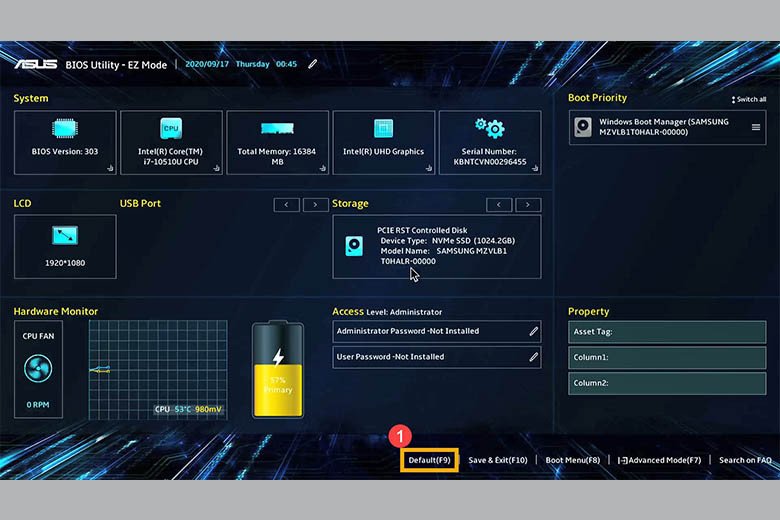The image size is (780, 520).
Task: Click the Asset Tag property field
Action: coord(667,332)
